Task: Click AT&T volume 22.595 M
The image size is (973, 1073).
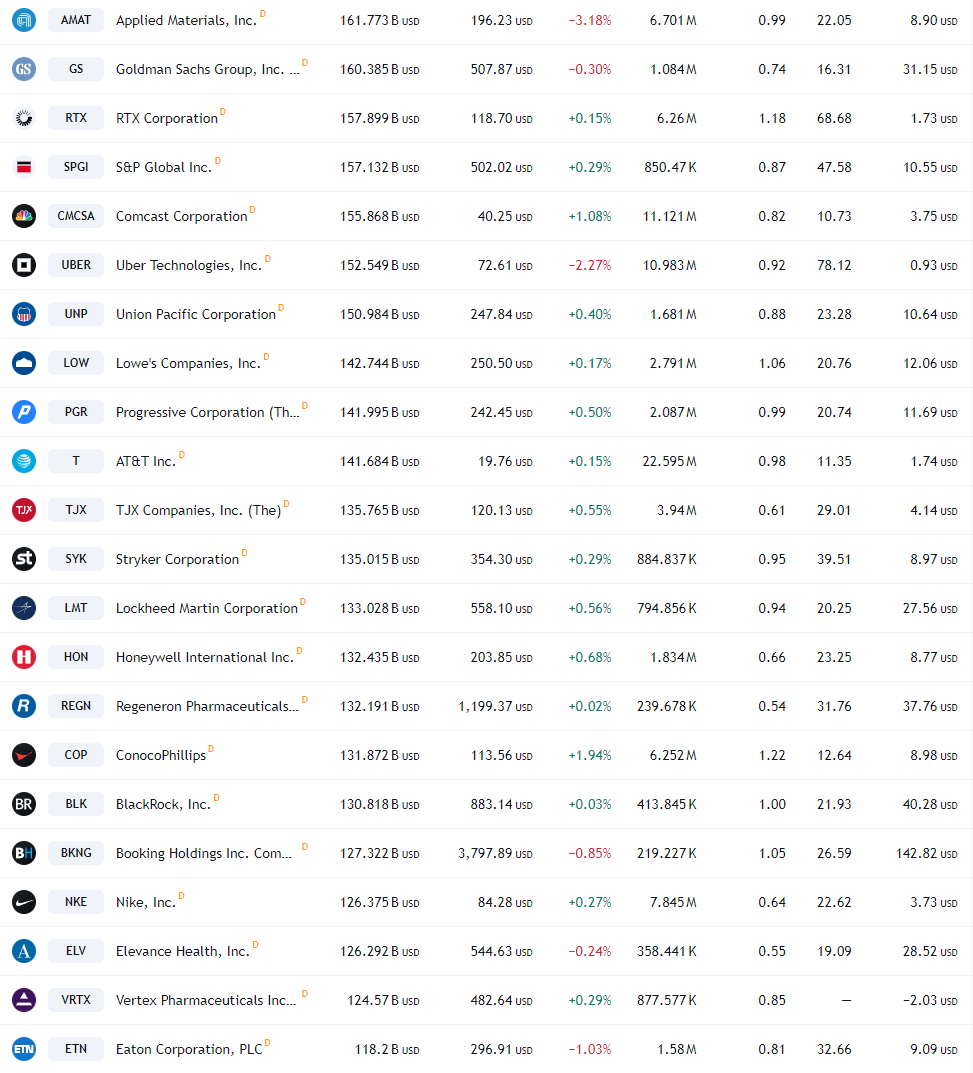Action: (669, 461)
